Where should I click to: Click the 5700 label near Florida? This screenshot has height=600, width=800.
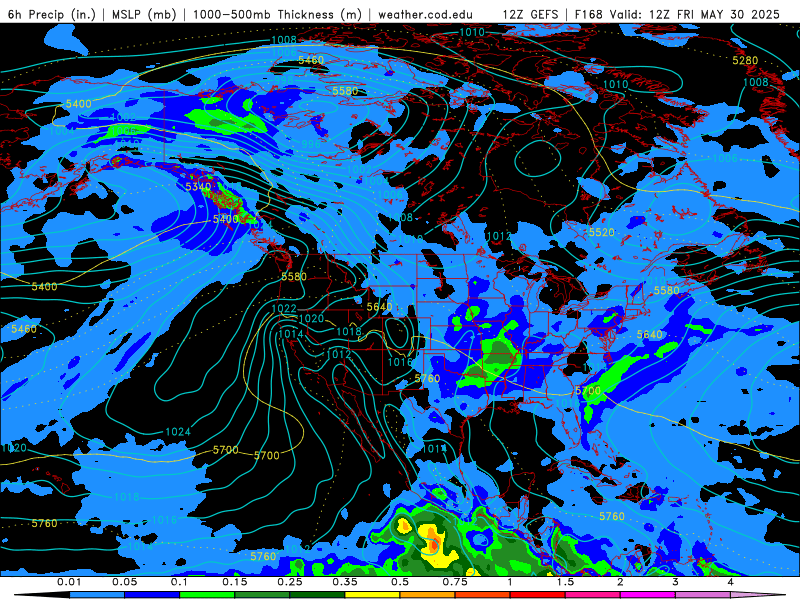(588, 391)
